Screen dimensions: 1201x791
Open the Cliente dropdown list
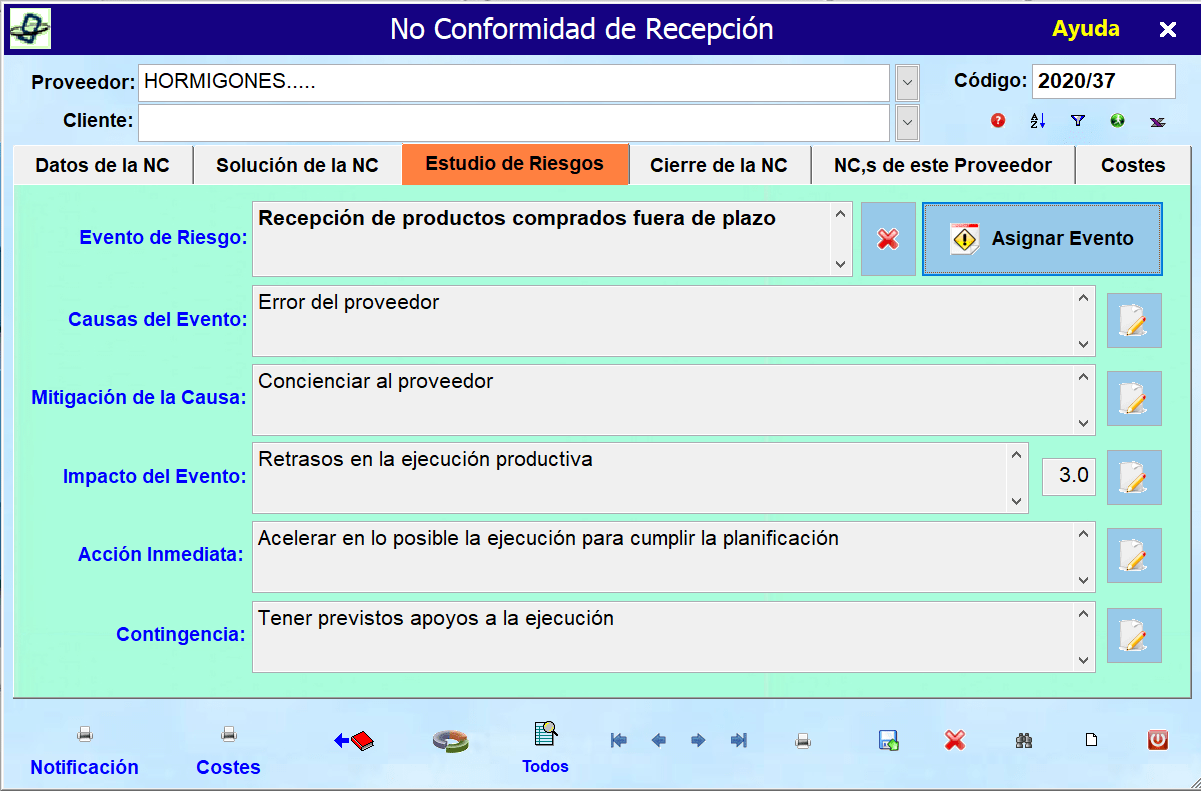tap(907, 123)
